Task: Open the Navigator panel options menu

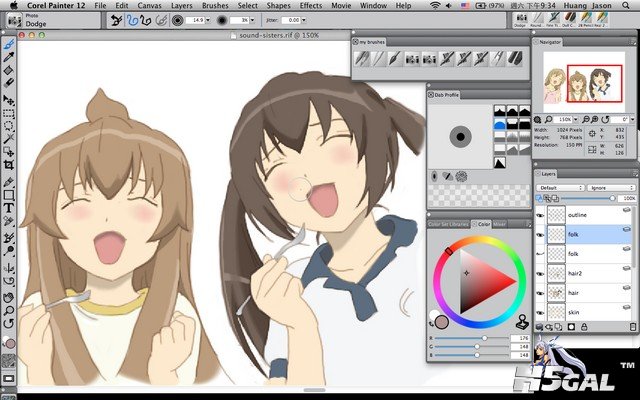Action: [x=632, y=42]
